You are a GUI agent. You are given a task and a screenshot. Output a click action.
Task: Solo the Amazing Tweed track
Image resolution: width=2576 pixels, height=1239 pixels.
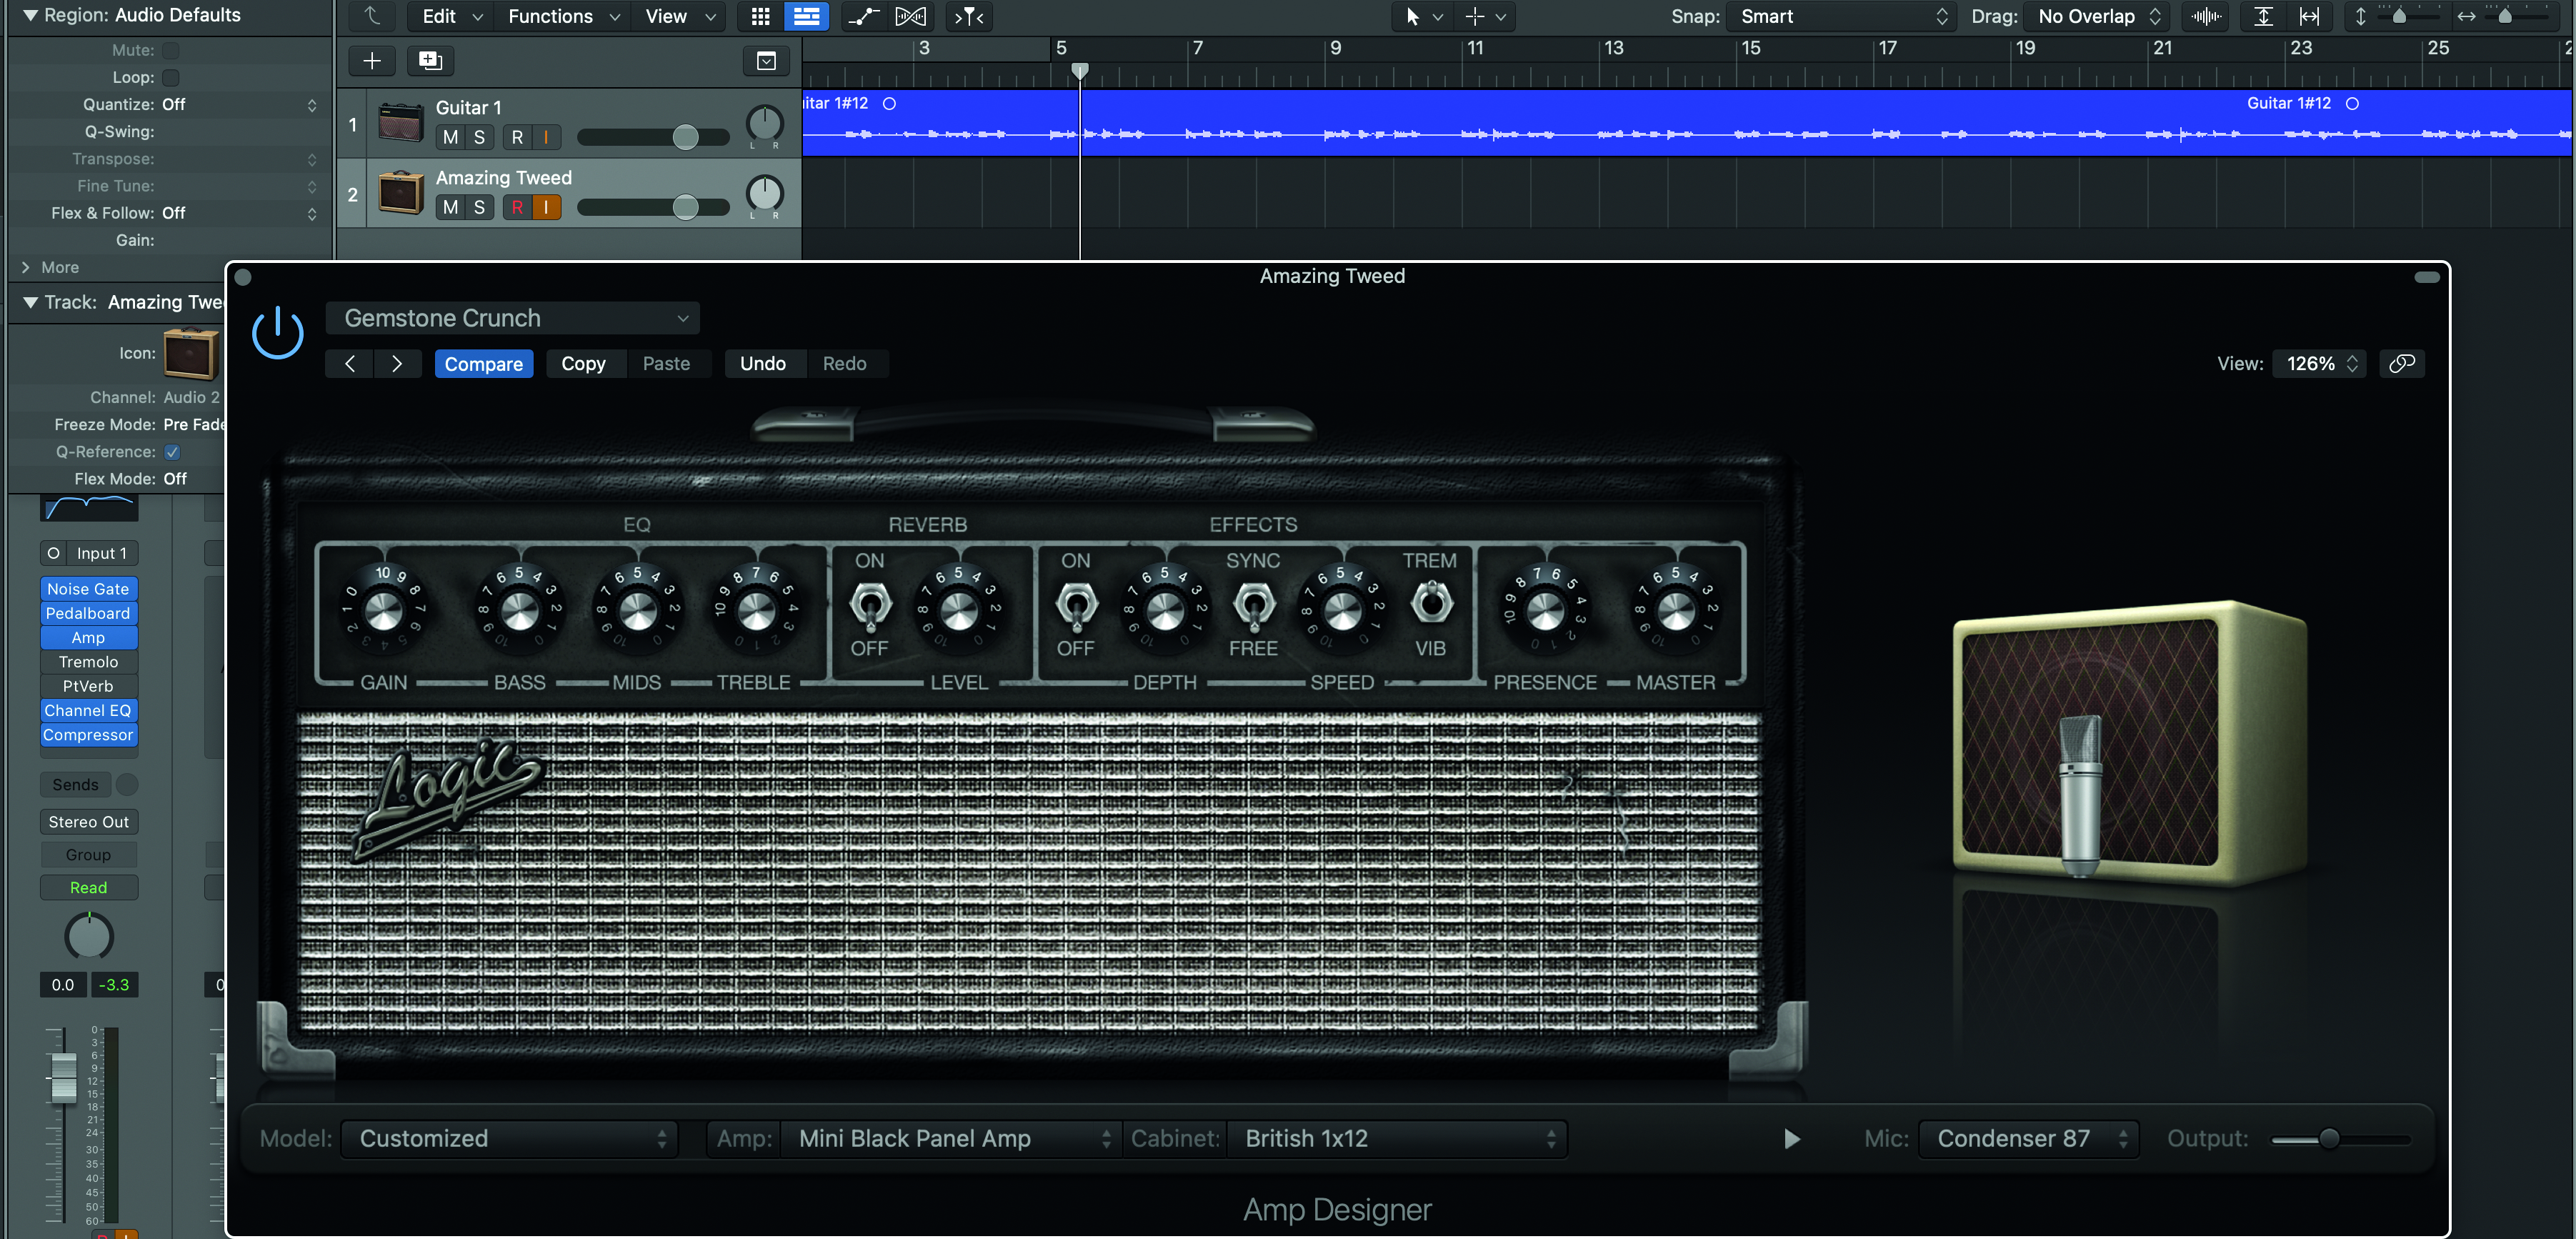(480, 207)
